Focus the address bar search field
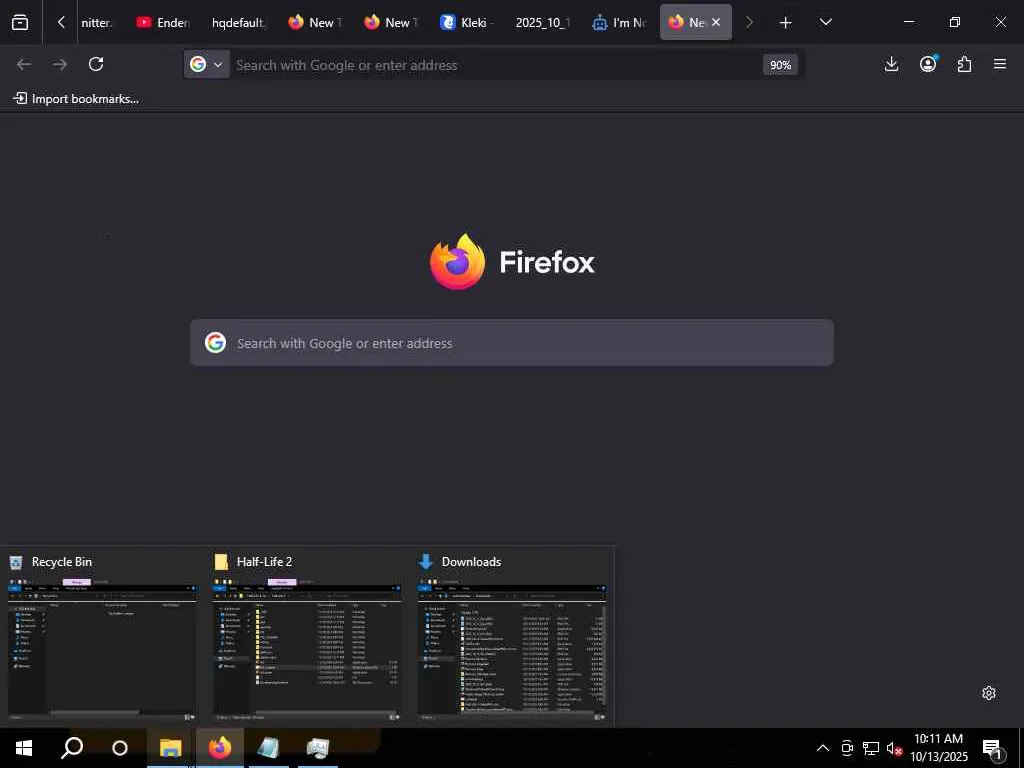The height and width of the screenshot is (768, 1024). [496, 65]
